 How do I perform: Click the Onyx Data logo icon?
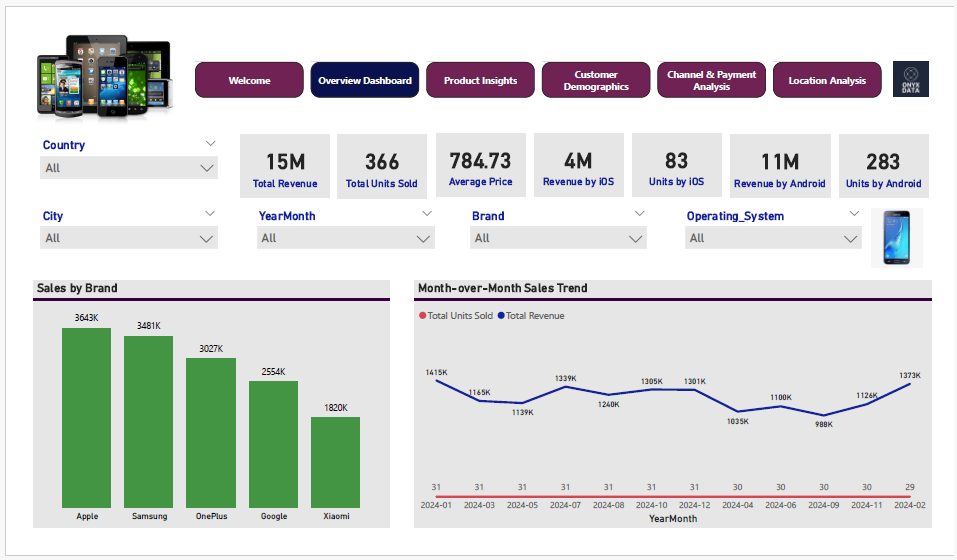click(911, 79)
